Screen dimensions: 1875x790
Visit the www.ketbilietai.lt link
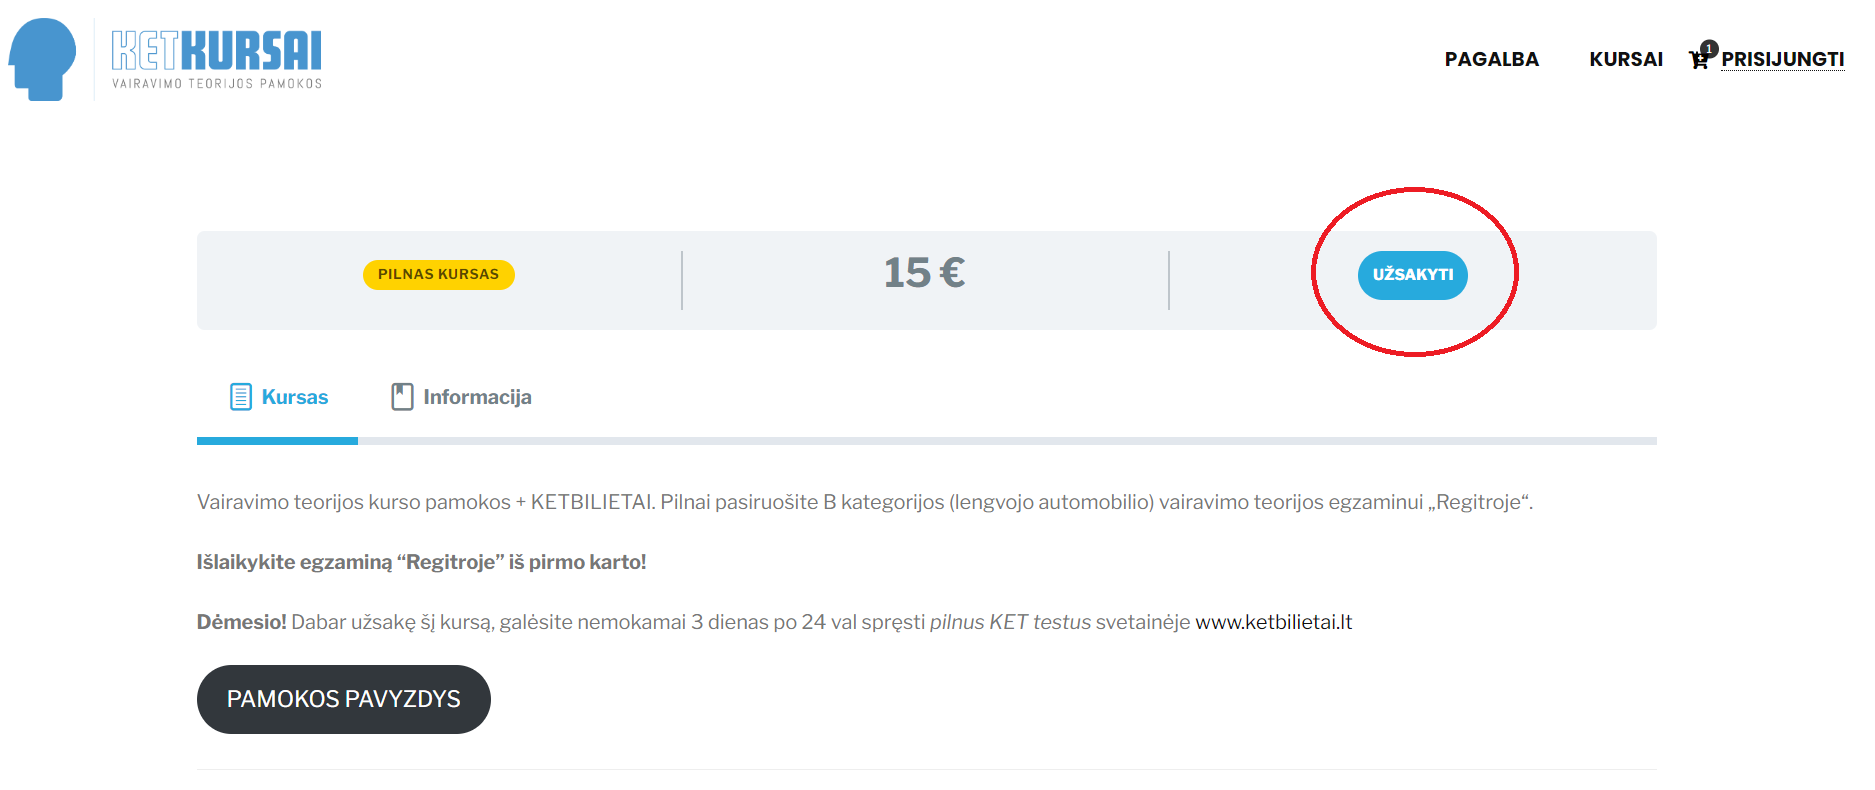(1273, 622)
